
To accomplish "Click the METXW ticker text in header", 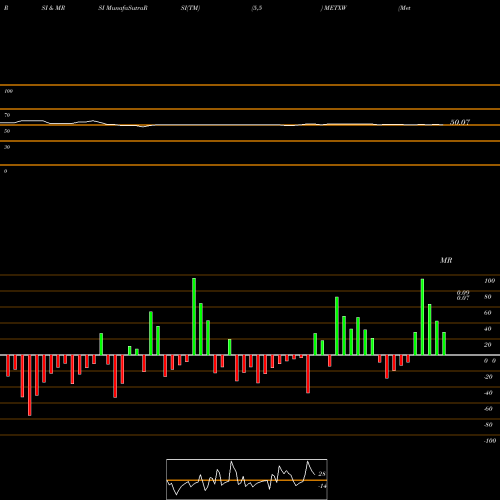I will click(335, 8).
